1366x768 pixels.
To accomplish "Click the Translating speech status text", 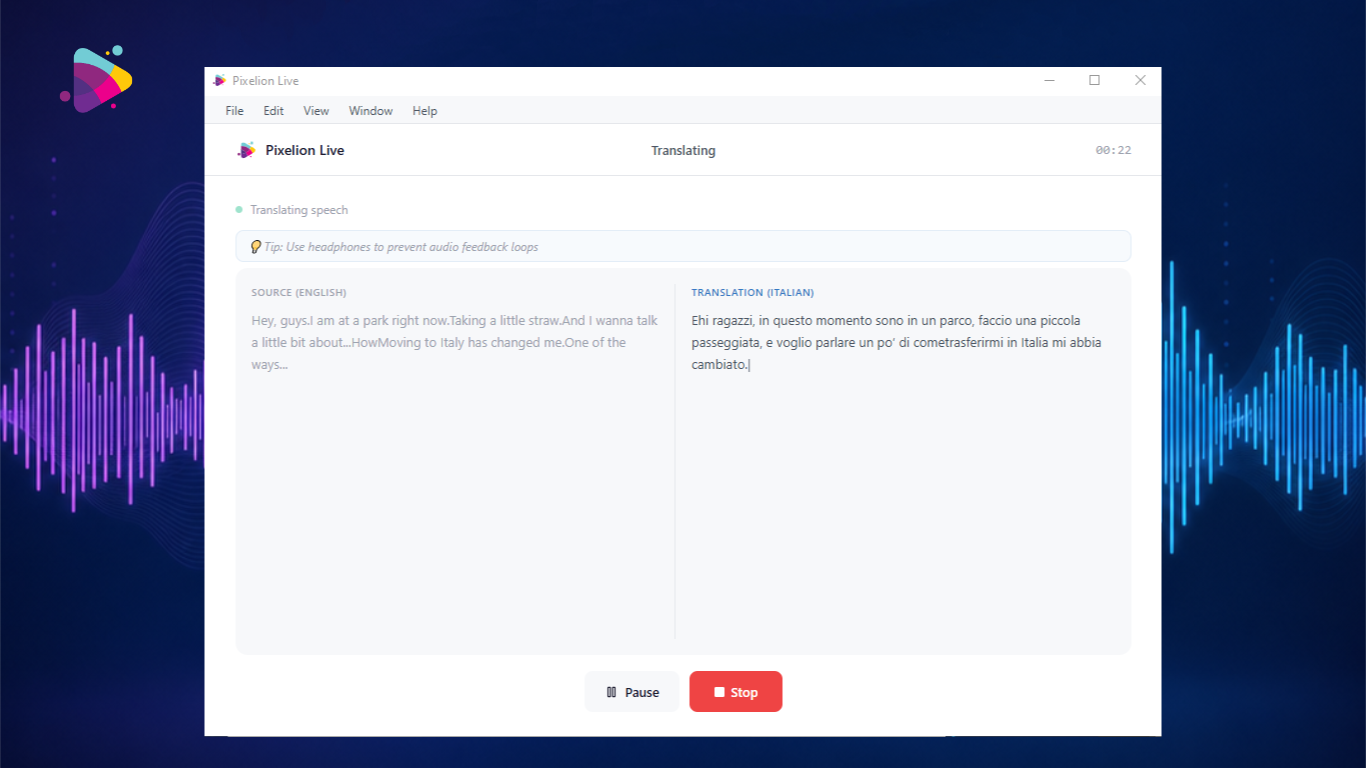I will tap(299, 210).
